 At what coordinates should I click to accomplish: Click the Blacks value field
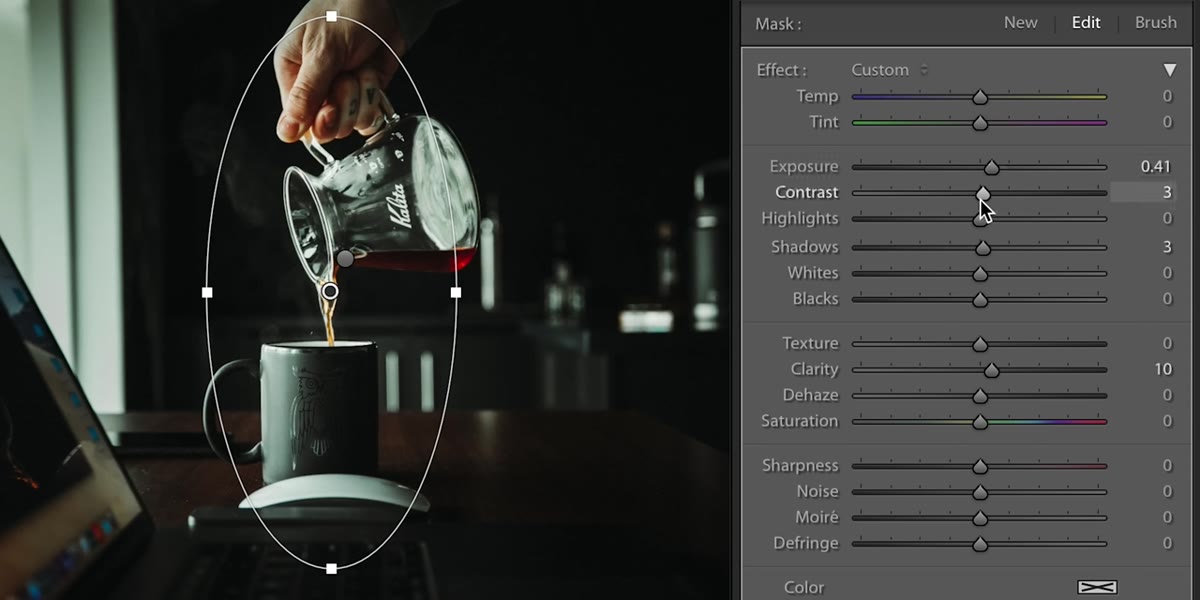[1167, 298]
